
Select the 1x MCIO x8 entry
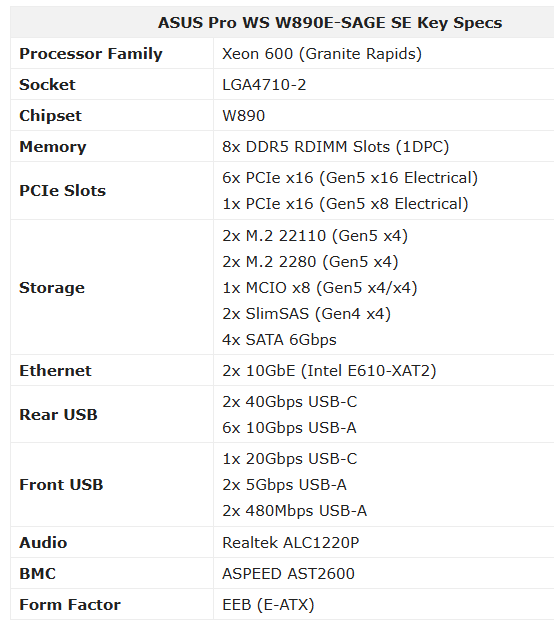320,288
